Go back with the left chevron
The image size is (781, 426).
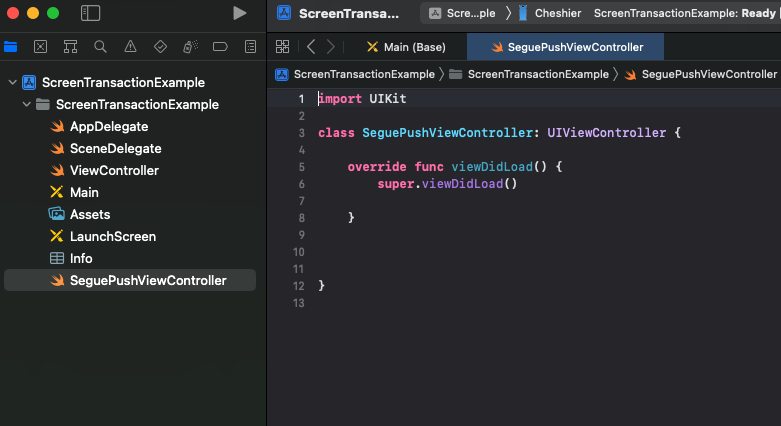[311, 47]
